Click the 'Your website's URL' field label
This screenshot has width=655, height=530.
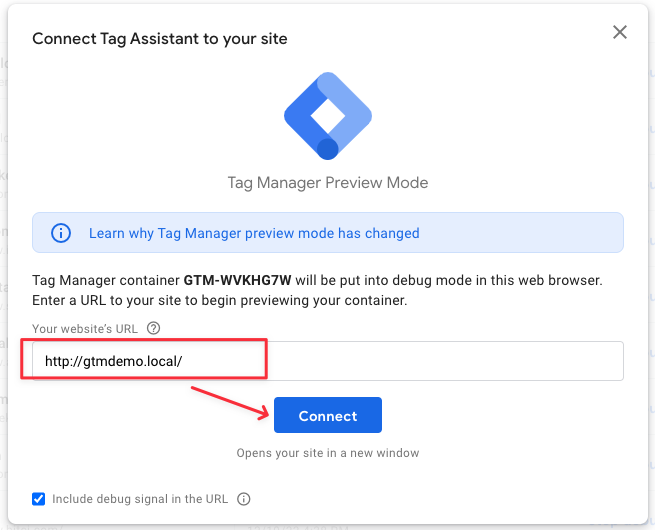point(85,329)
